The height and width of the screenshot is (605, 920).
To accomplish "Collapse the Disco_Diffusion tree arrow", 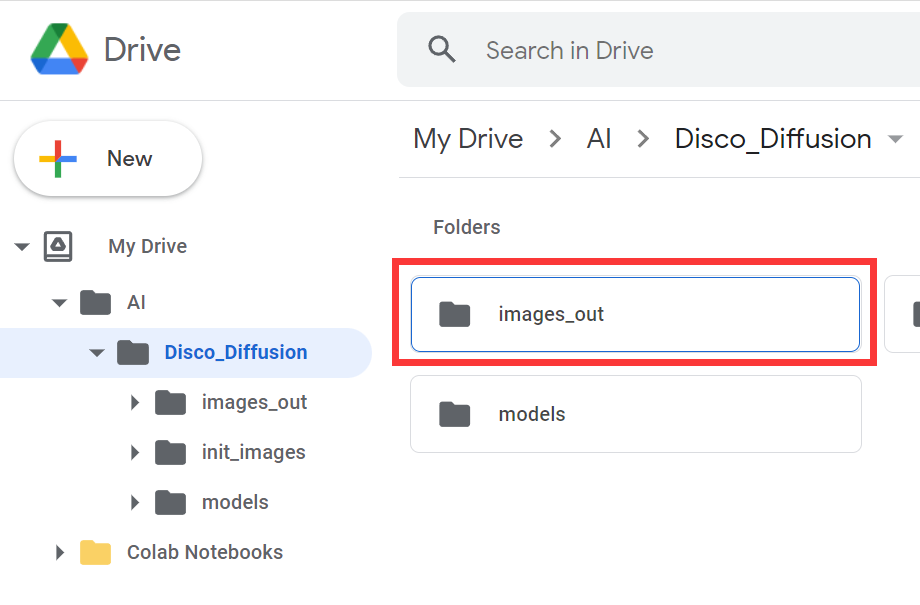I will [97, 353].
